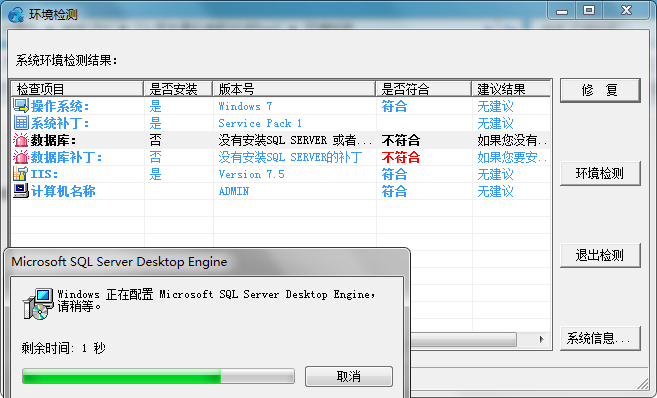This screenshot has height=398, width=657.
Task: Click 没有安装SQL SERVER 或者... cell
Action: coord(295,140)
